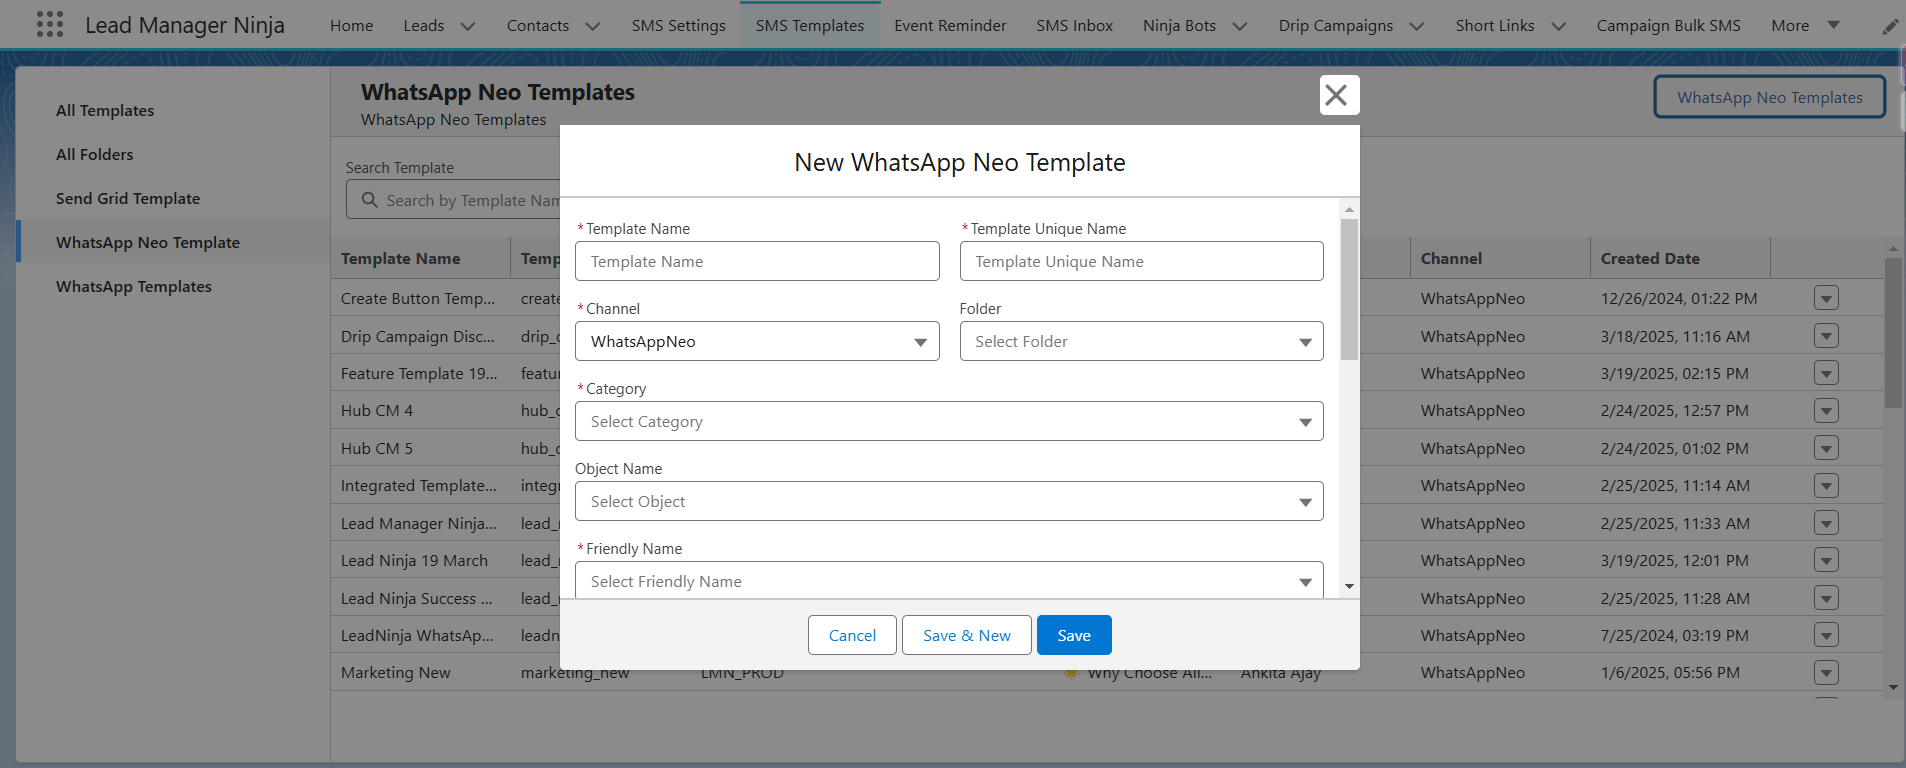Open the Select Object dropdown
The width and height of the screenshot is (1906, 768).
949,501
